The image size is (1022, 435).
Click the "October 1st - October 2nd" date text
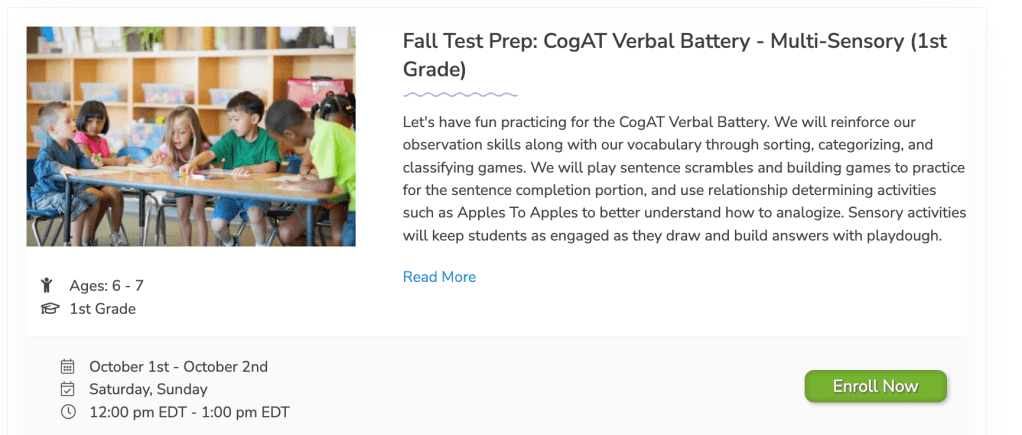(x=178, y=367)
